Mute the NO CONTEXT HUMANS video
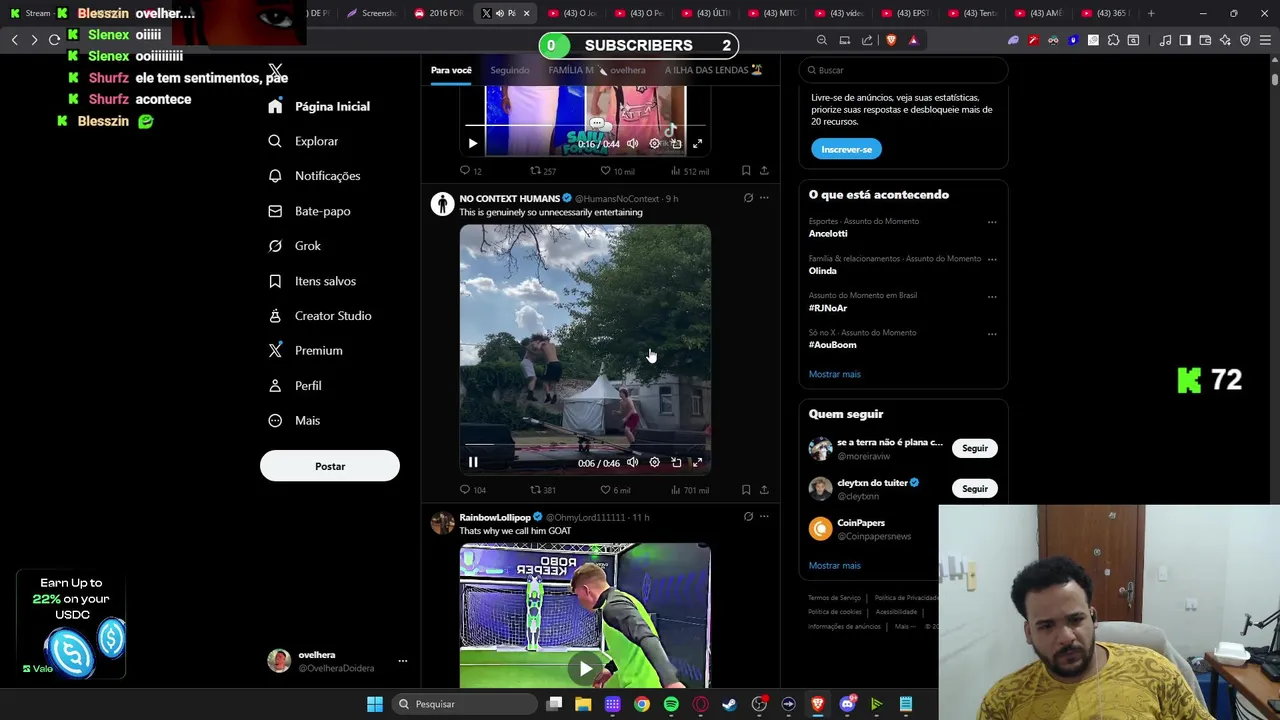This screenshot has width=1280, height=720. [632, 462]
